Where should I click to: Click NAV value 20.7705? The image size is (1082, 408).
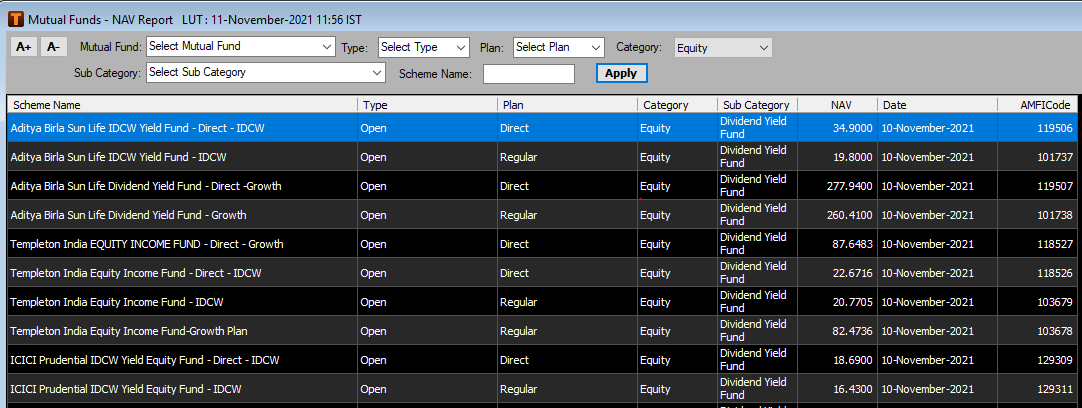click(x=852, y=302)
